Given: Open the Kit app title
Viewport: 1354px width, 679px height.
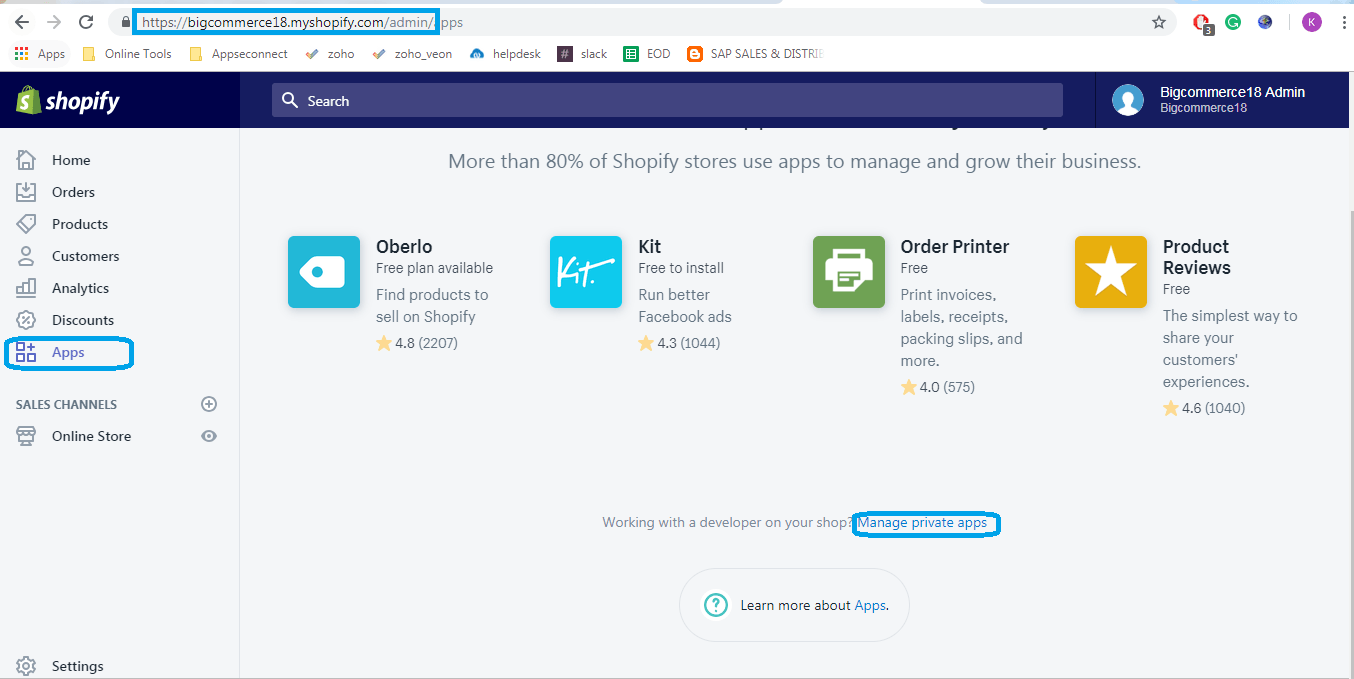Looking at the screenshot, I should [x=650, y=247].
